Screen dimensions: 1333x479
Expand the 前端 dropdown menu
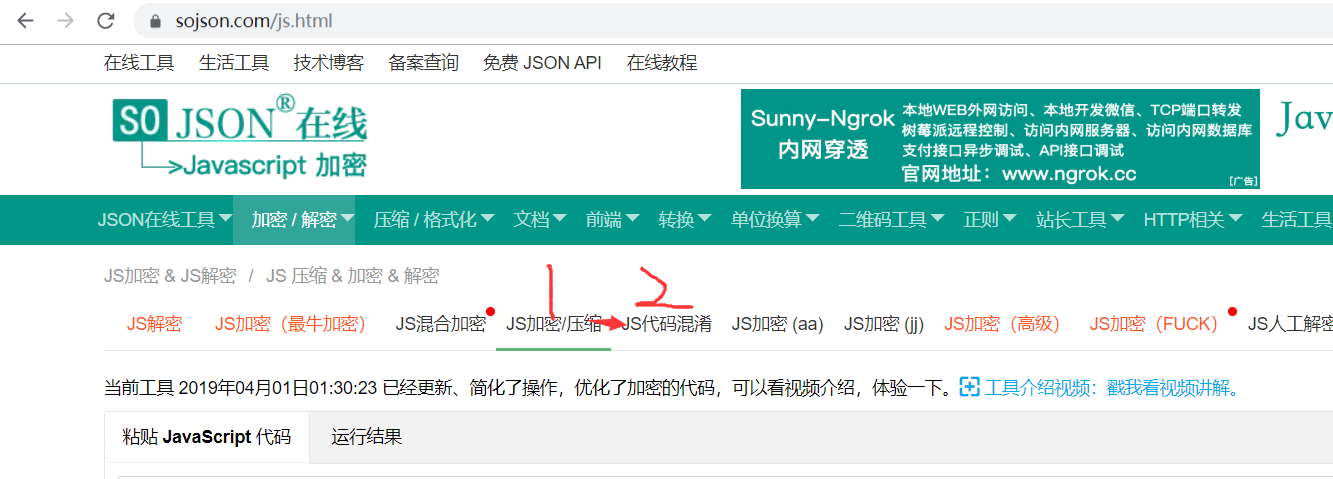[612, 220]
